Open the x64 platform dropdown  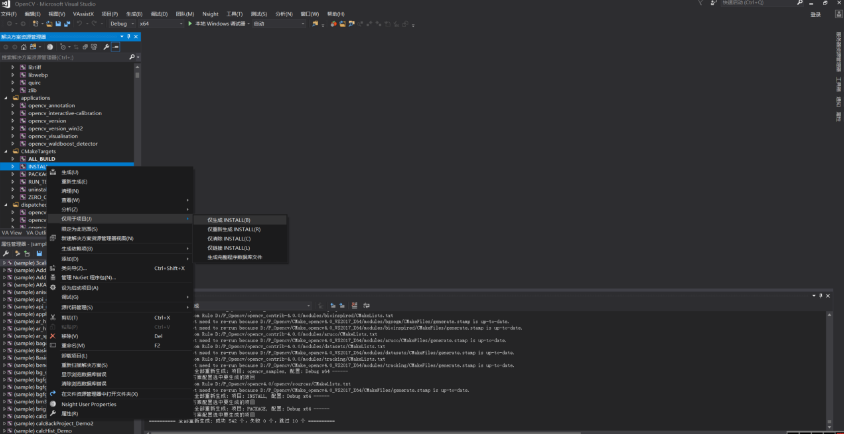click(x=161, y=24)
